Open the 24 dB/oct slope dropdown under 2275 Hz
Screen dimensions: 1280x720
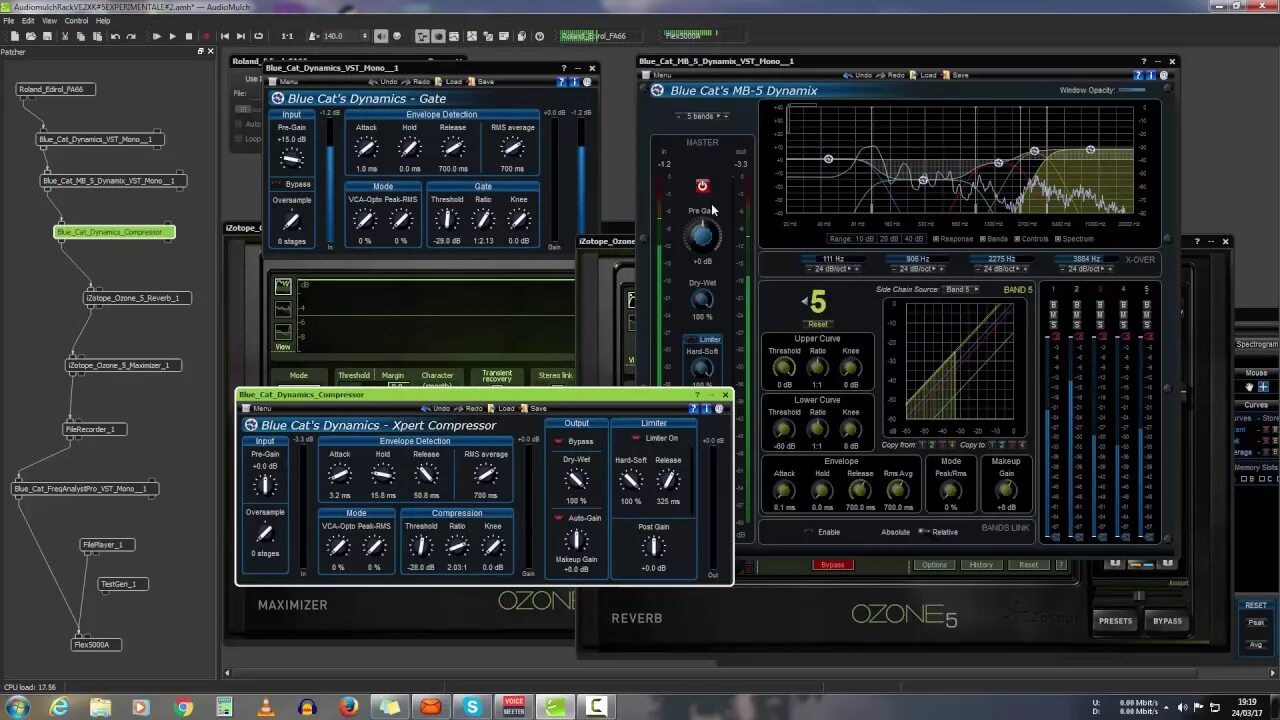(1002, 269)
